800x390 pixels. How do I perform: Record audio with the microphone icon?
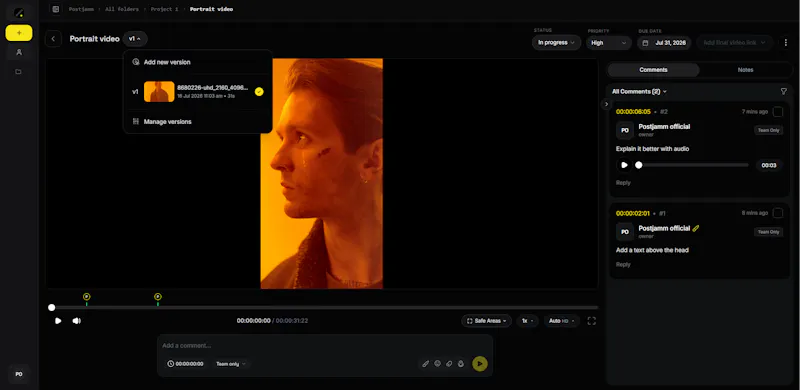pos(461,364)
